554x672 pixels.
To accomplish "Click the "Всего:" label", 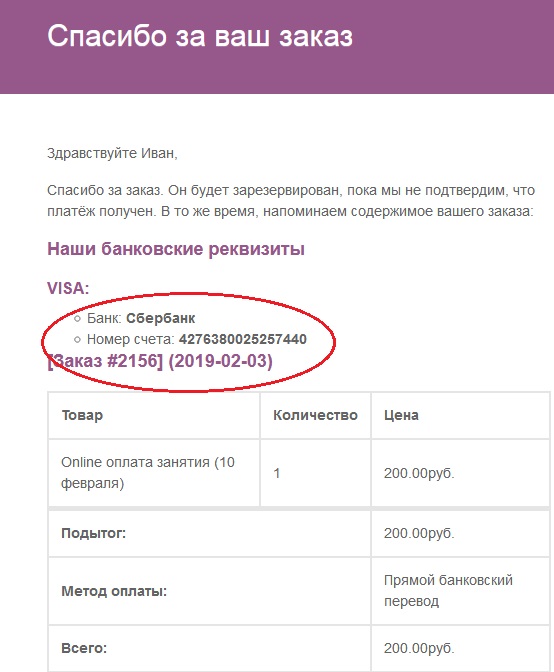I will [x=84, y=648].
